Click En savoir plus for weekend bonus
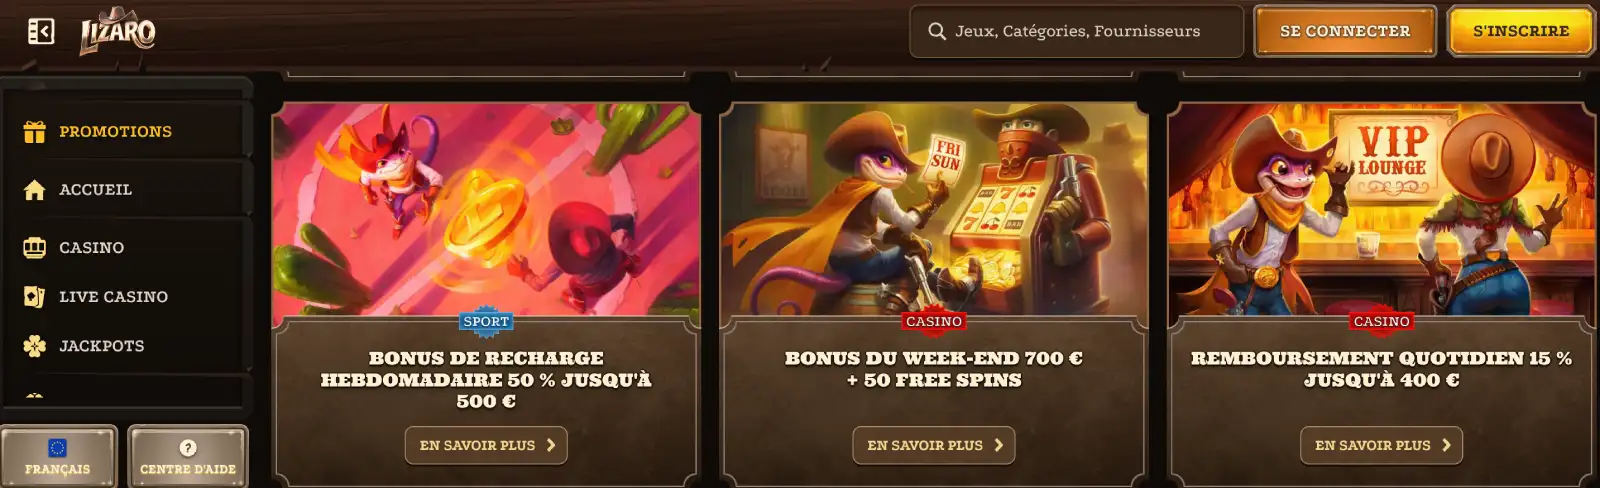 tap(934, 445)
